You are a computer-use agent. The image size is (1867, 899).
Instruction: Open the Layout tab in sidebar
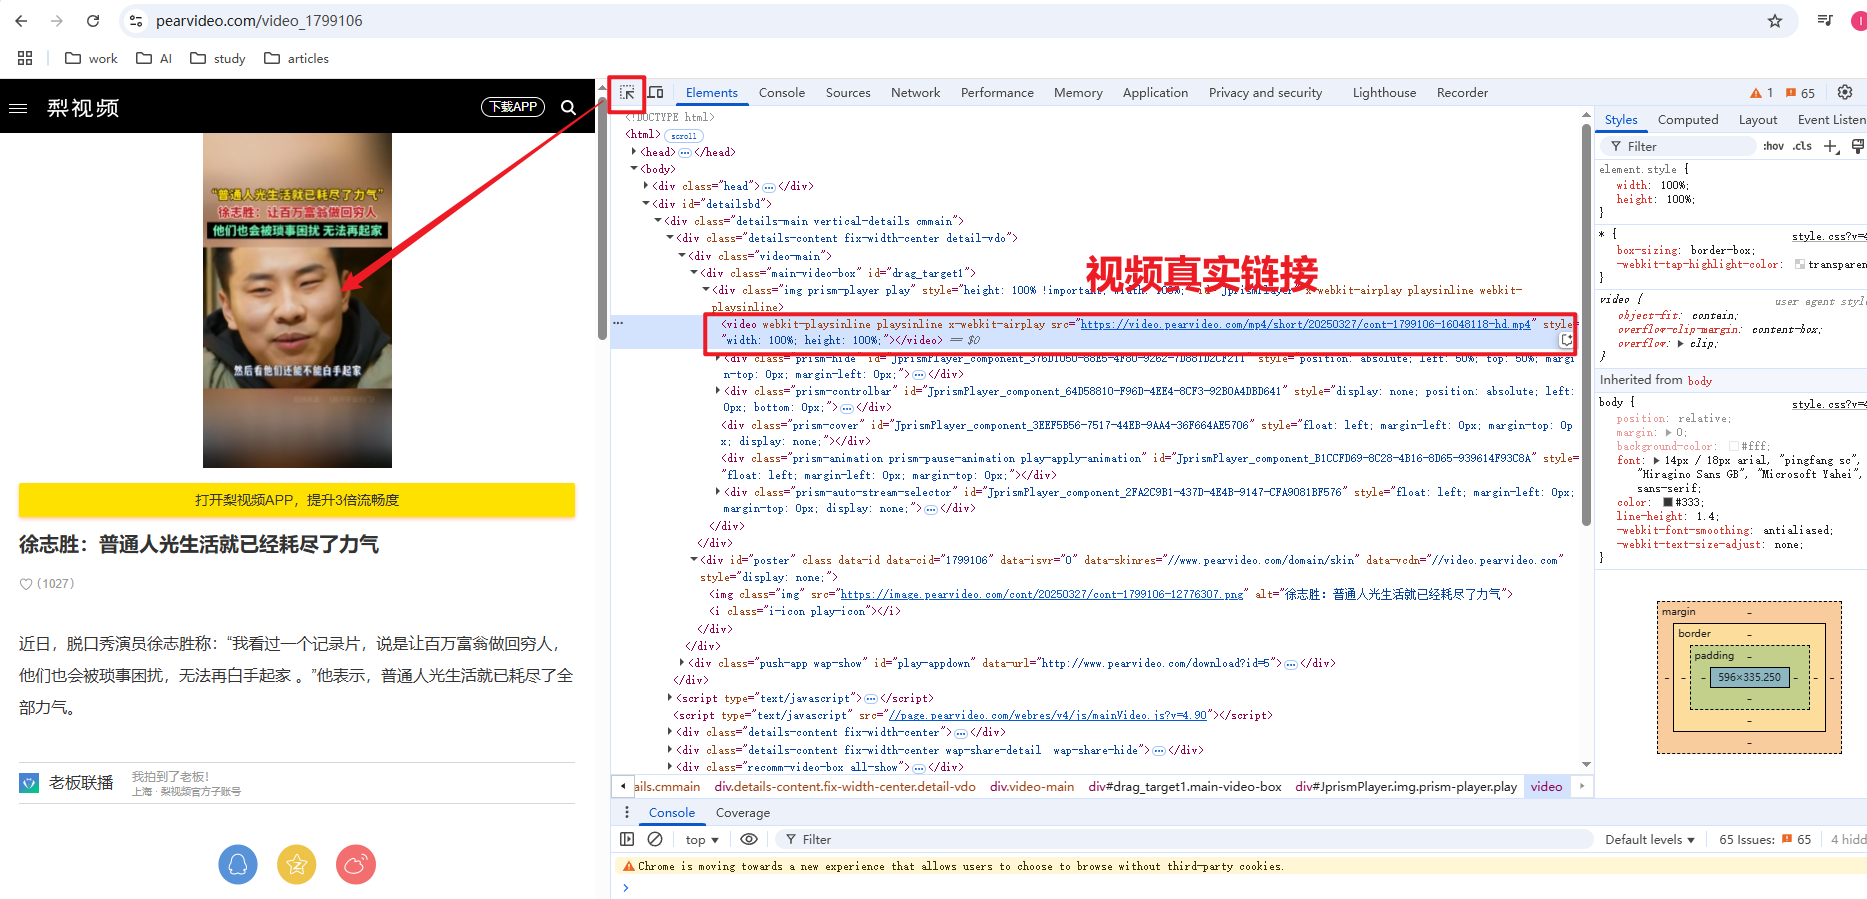pyautogui.click(x=1758, y=119)
